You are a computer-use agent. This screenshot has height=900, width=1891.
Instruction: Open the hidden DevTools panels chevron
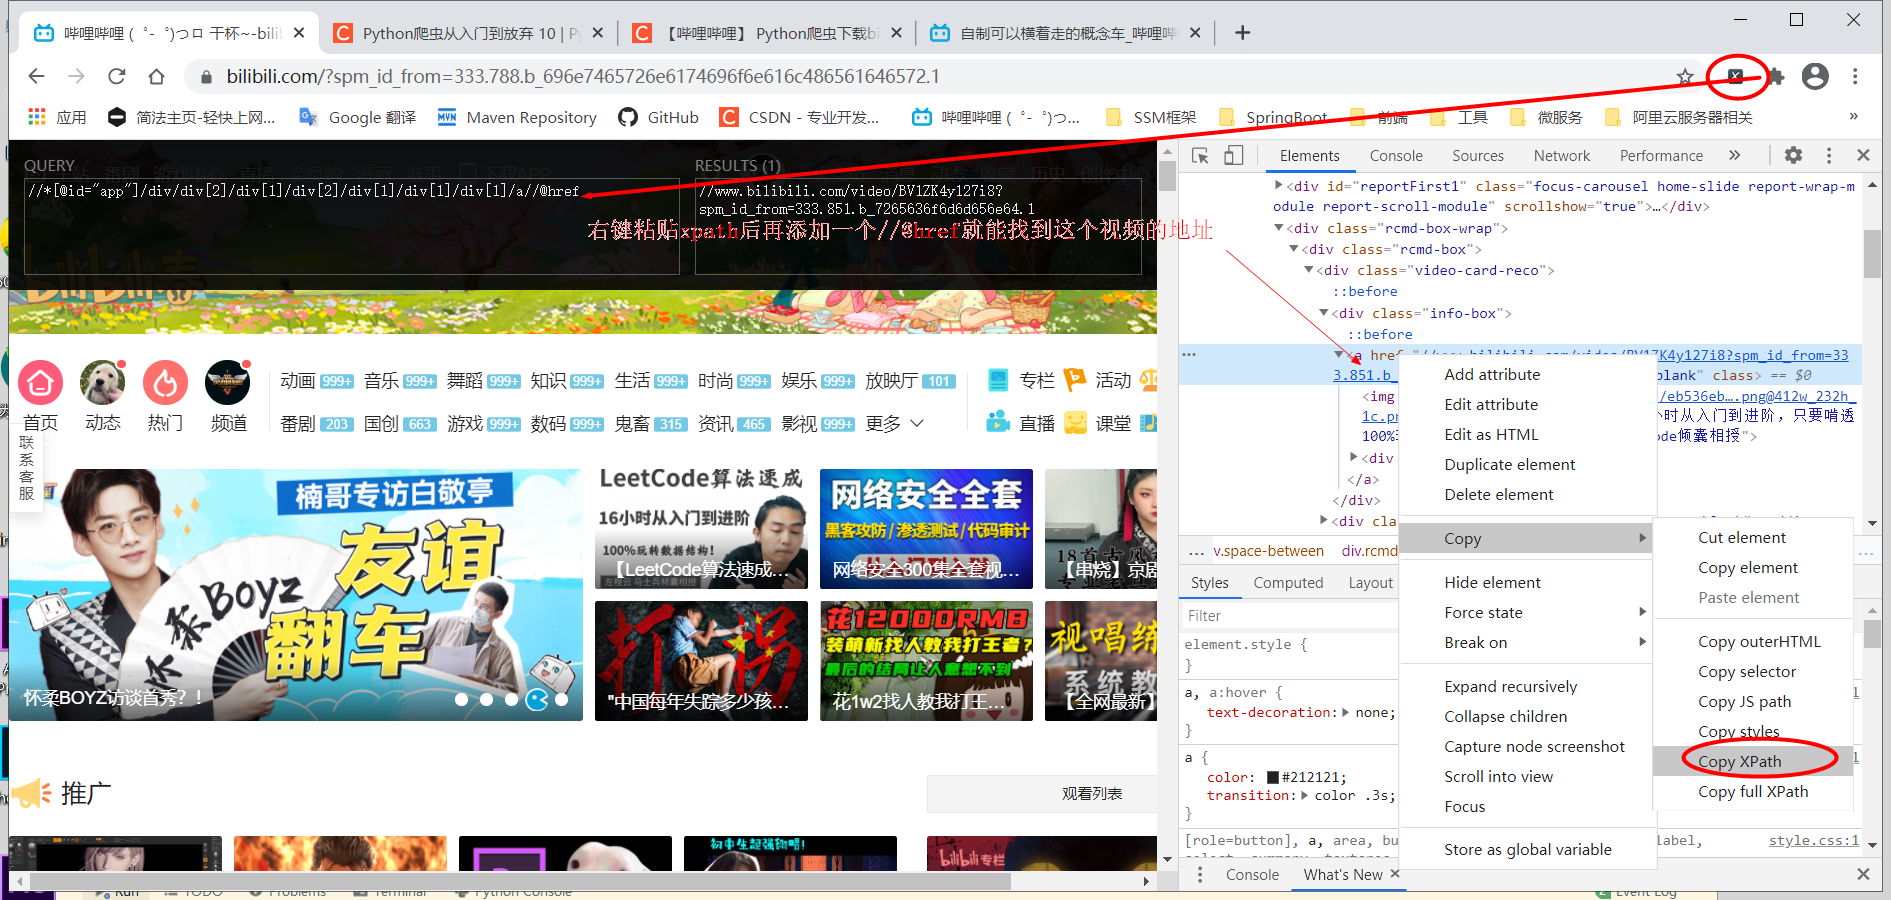pyautogui.click(x=1736, y=155)
